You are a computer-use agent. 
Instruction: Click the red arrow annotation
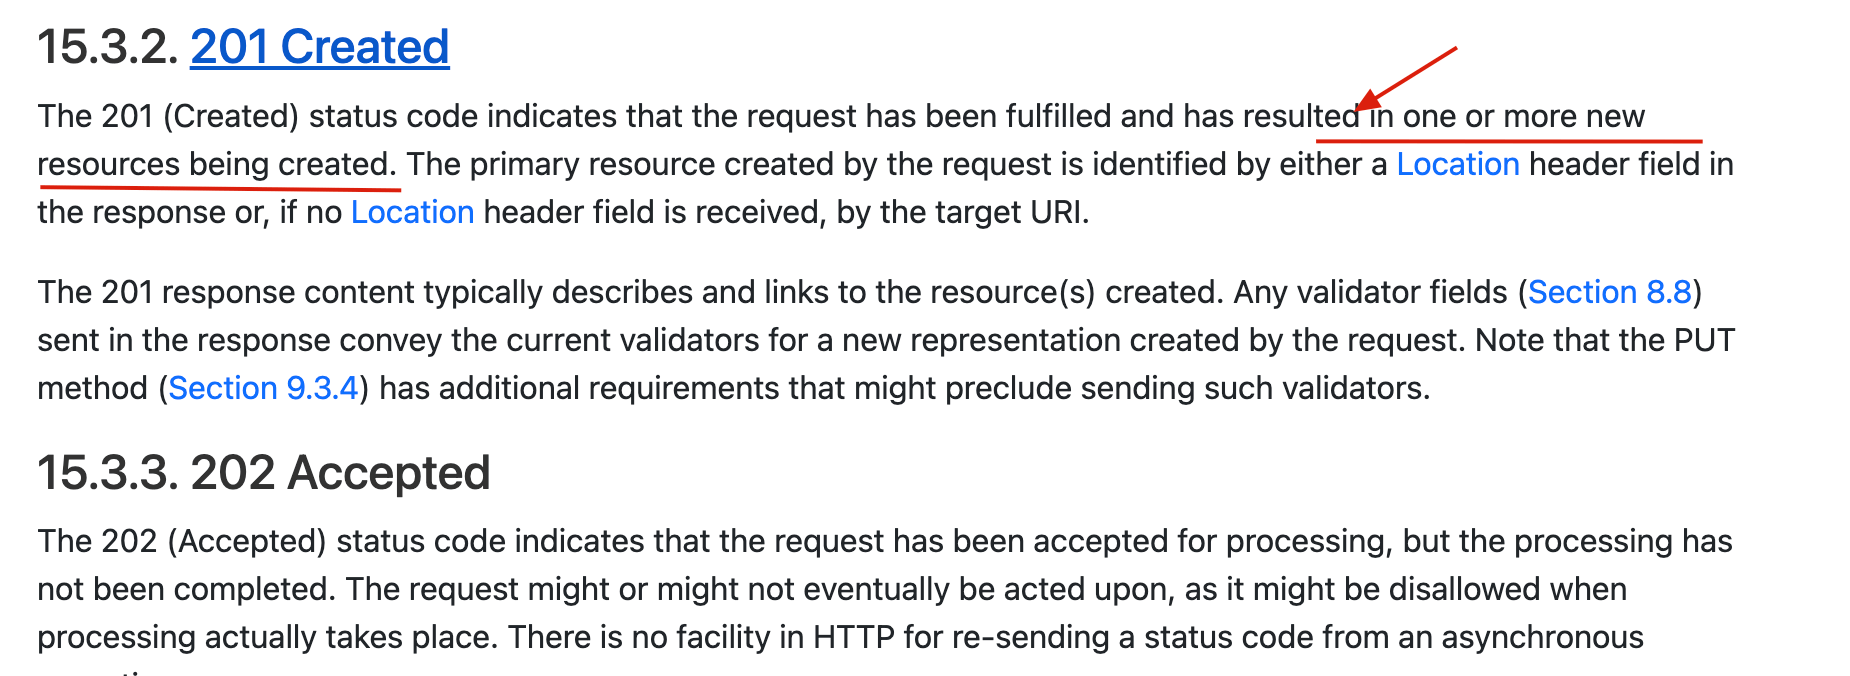tap(1406, 77)
